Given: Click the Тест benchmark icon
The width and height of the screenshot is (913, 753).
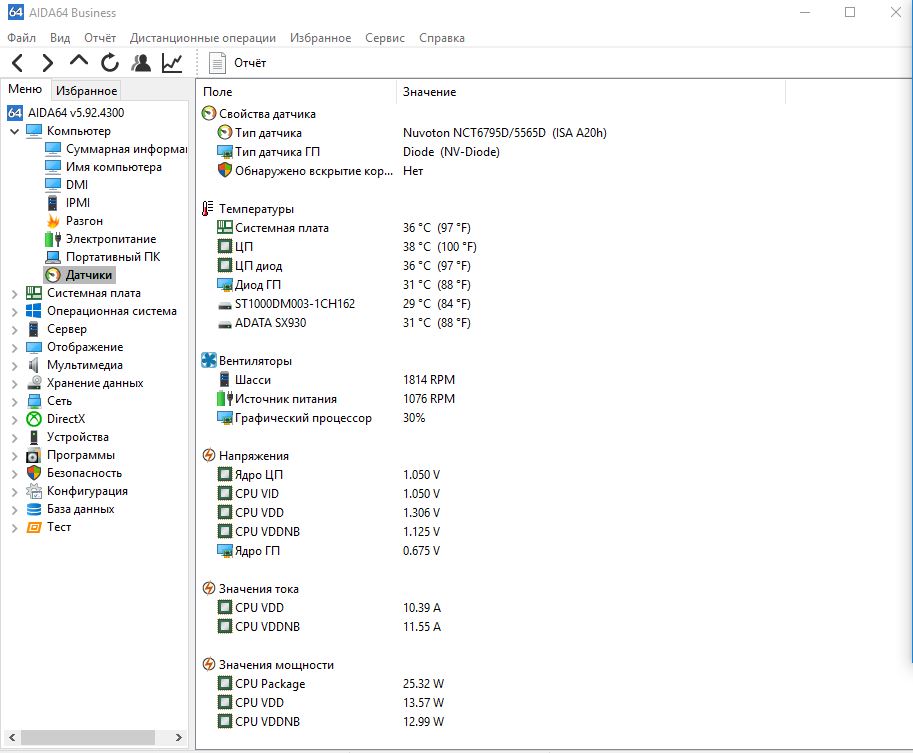Looking at the screenshot, I should pyautogui.click(x=34, y=527).
